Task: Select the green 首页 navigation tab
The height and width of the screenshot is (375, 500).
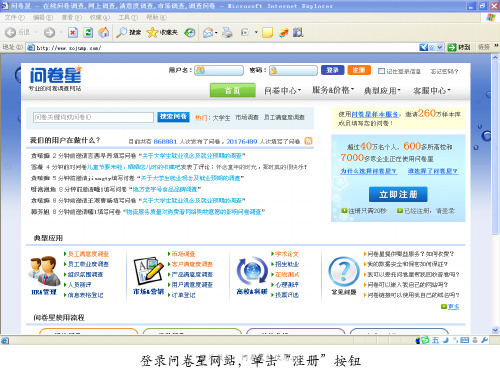Action: [x=233, y=90]
